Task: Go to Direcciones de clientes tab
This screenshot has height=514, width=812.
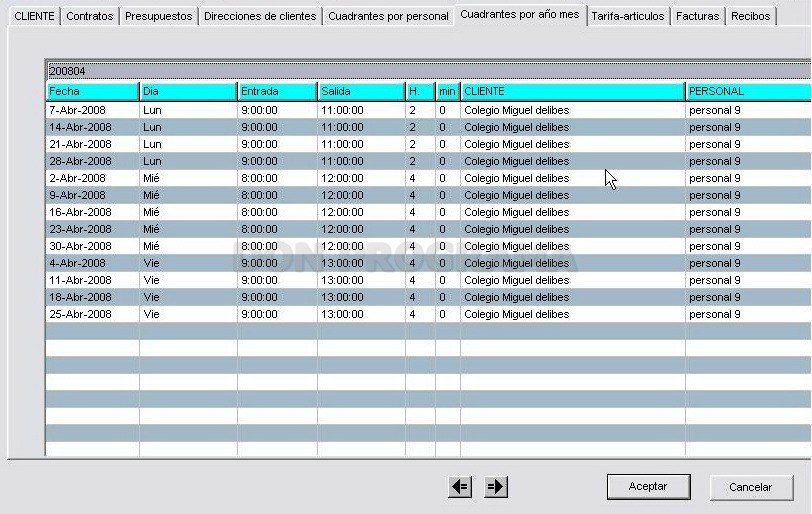Action: click(x=260, y=16)
